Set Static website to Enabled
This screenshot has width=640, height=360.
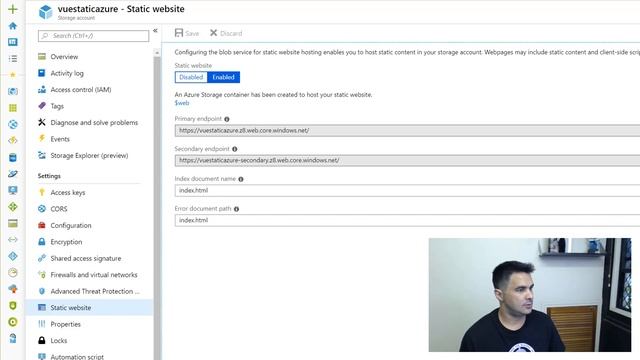pyautogui.click(x=223, y=77)
